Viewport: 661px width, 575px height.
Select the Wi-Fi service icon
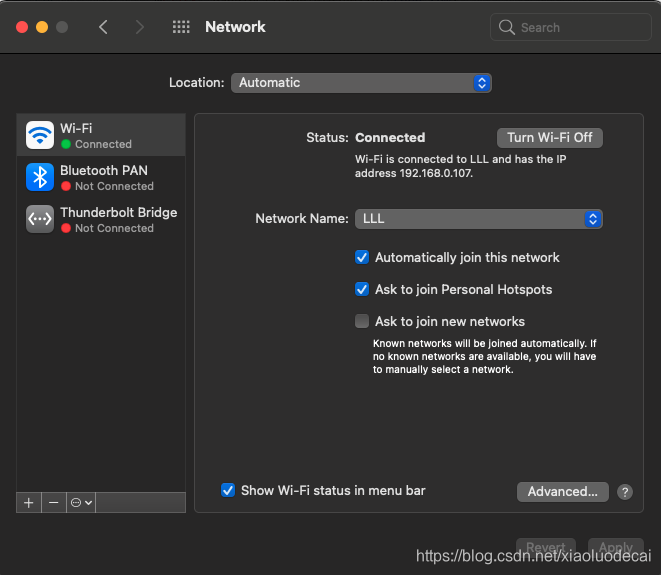40,135
